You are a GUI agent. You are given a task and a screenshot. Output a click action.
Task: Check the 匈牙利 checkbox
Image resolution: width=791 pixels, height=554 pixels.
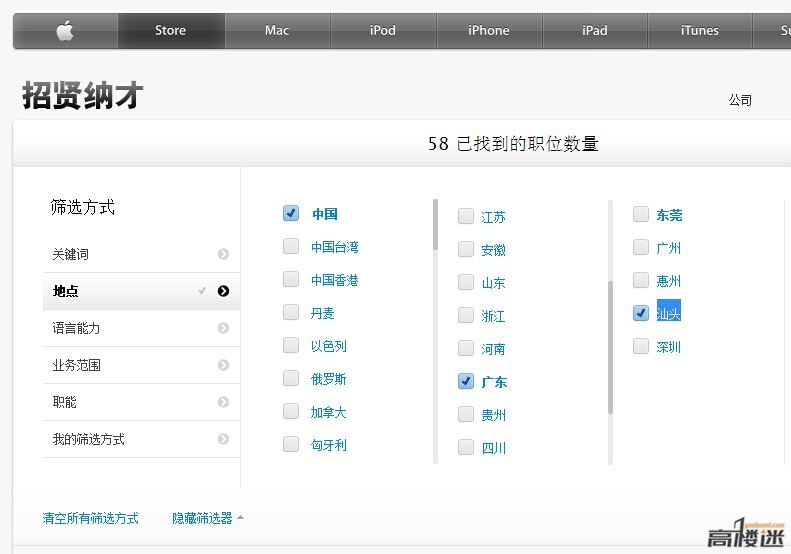[291, 444]
